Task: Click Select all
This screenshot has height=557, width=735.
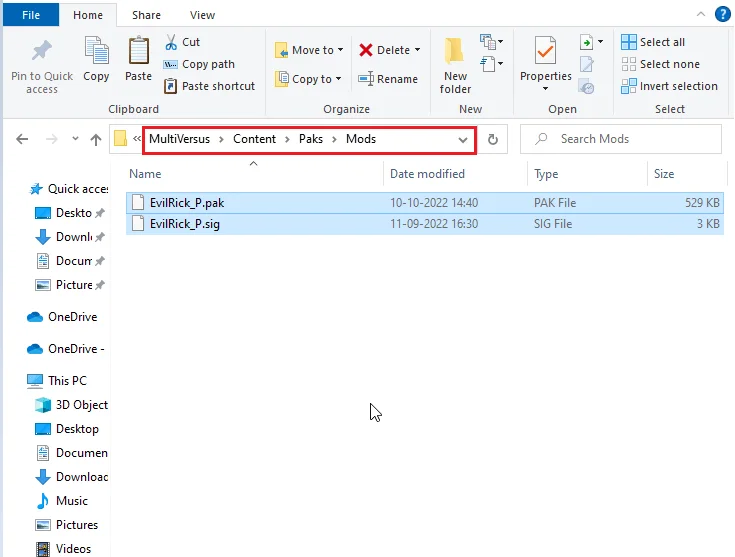Action: [x=653, y=42]
